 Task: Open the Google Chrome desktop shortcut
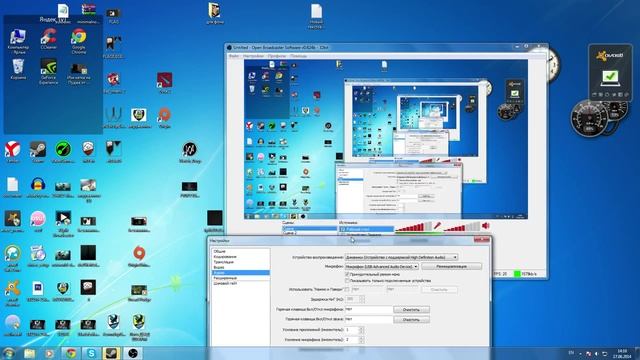point(79,41)
